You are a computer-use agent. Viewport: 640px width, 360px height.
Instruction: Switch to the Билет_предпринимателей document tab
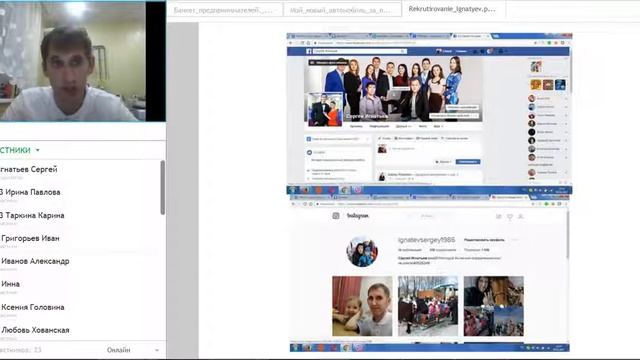(x=225, y=9)
